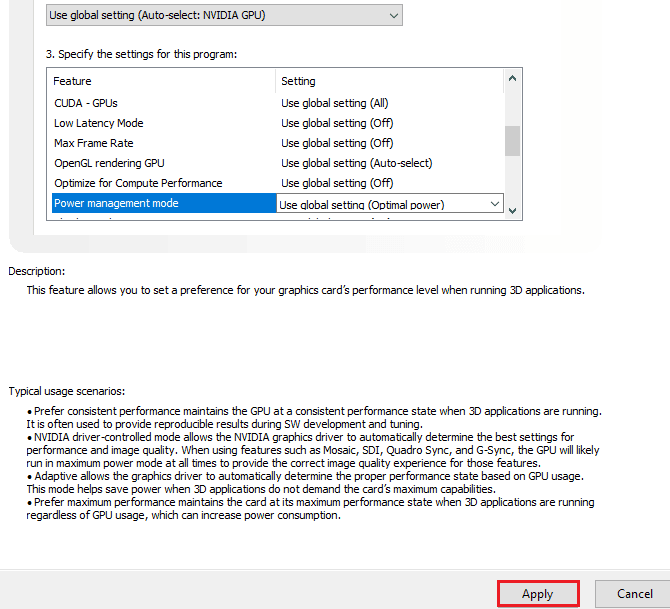
Task: Select the OpenGL rendering GPU row
Action: pyautogui.click(x=278, y=163)
